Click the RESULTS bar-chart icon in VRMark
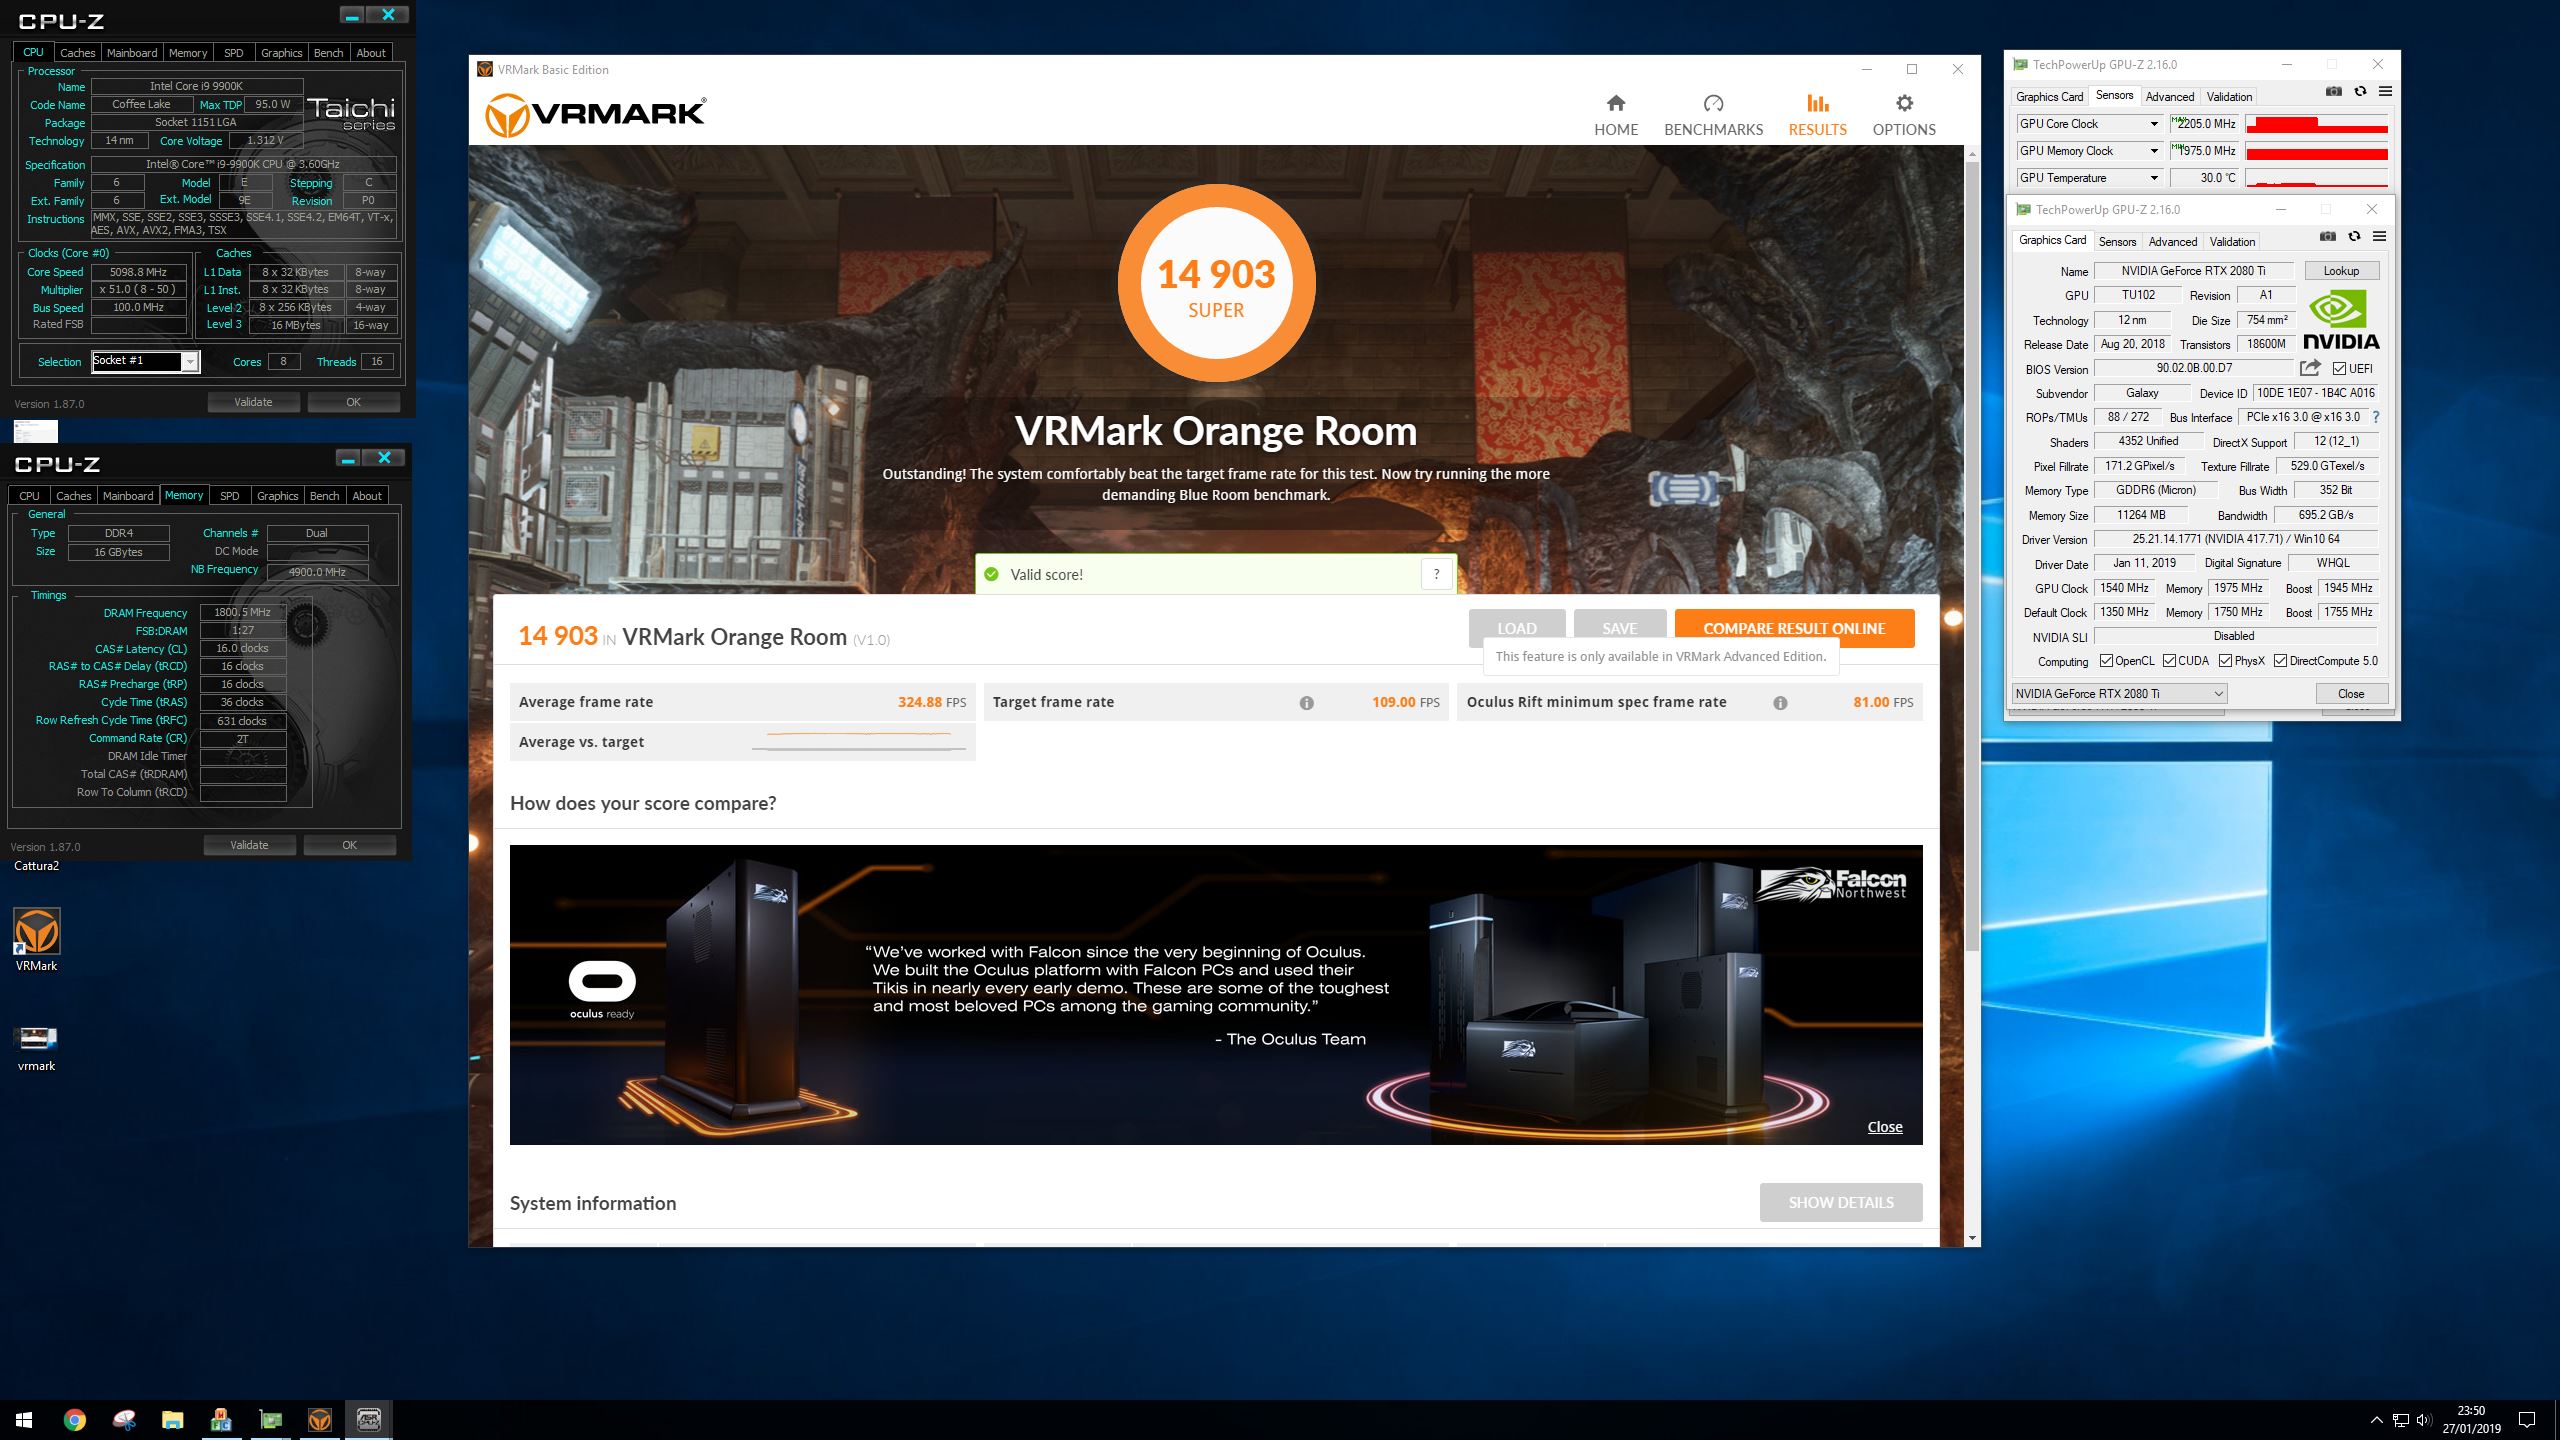 [x=1817, y=103]
